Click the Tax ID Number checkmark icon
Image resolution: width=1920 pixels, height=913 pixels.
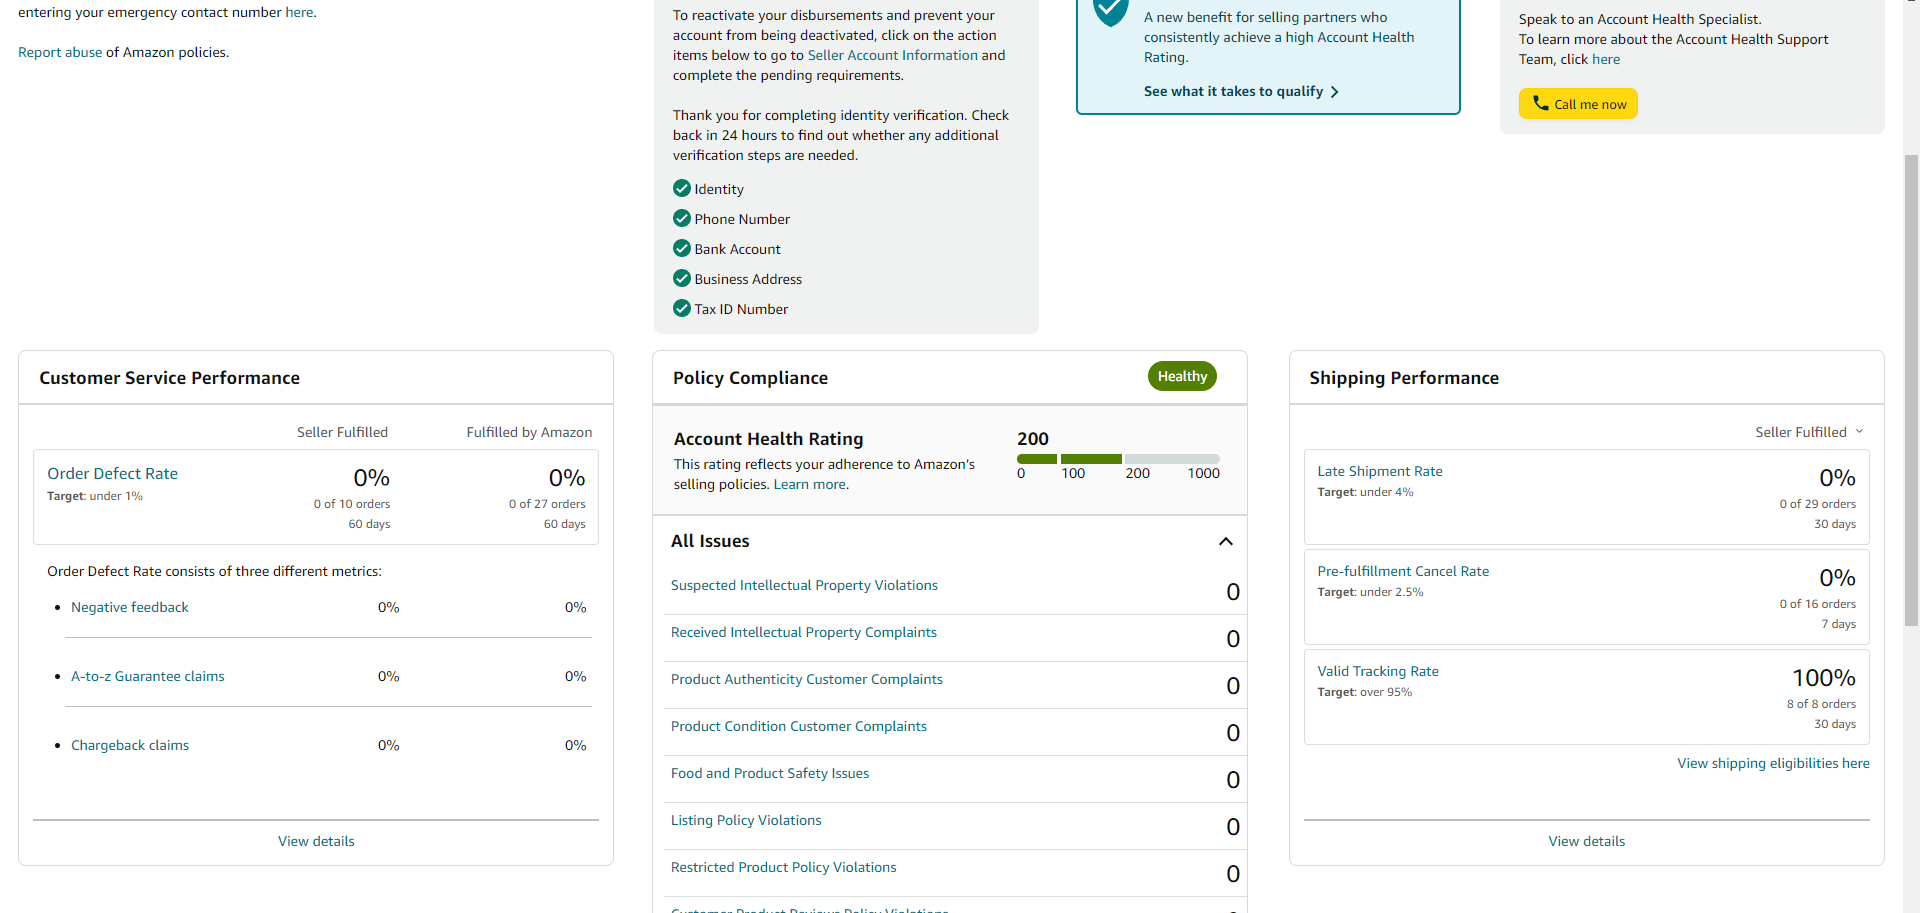point(682,308)
